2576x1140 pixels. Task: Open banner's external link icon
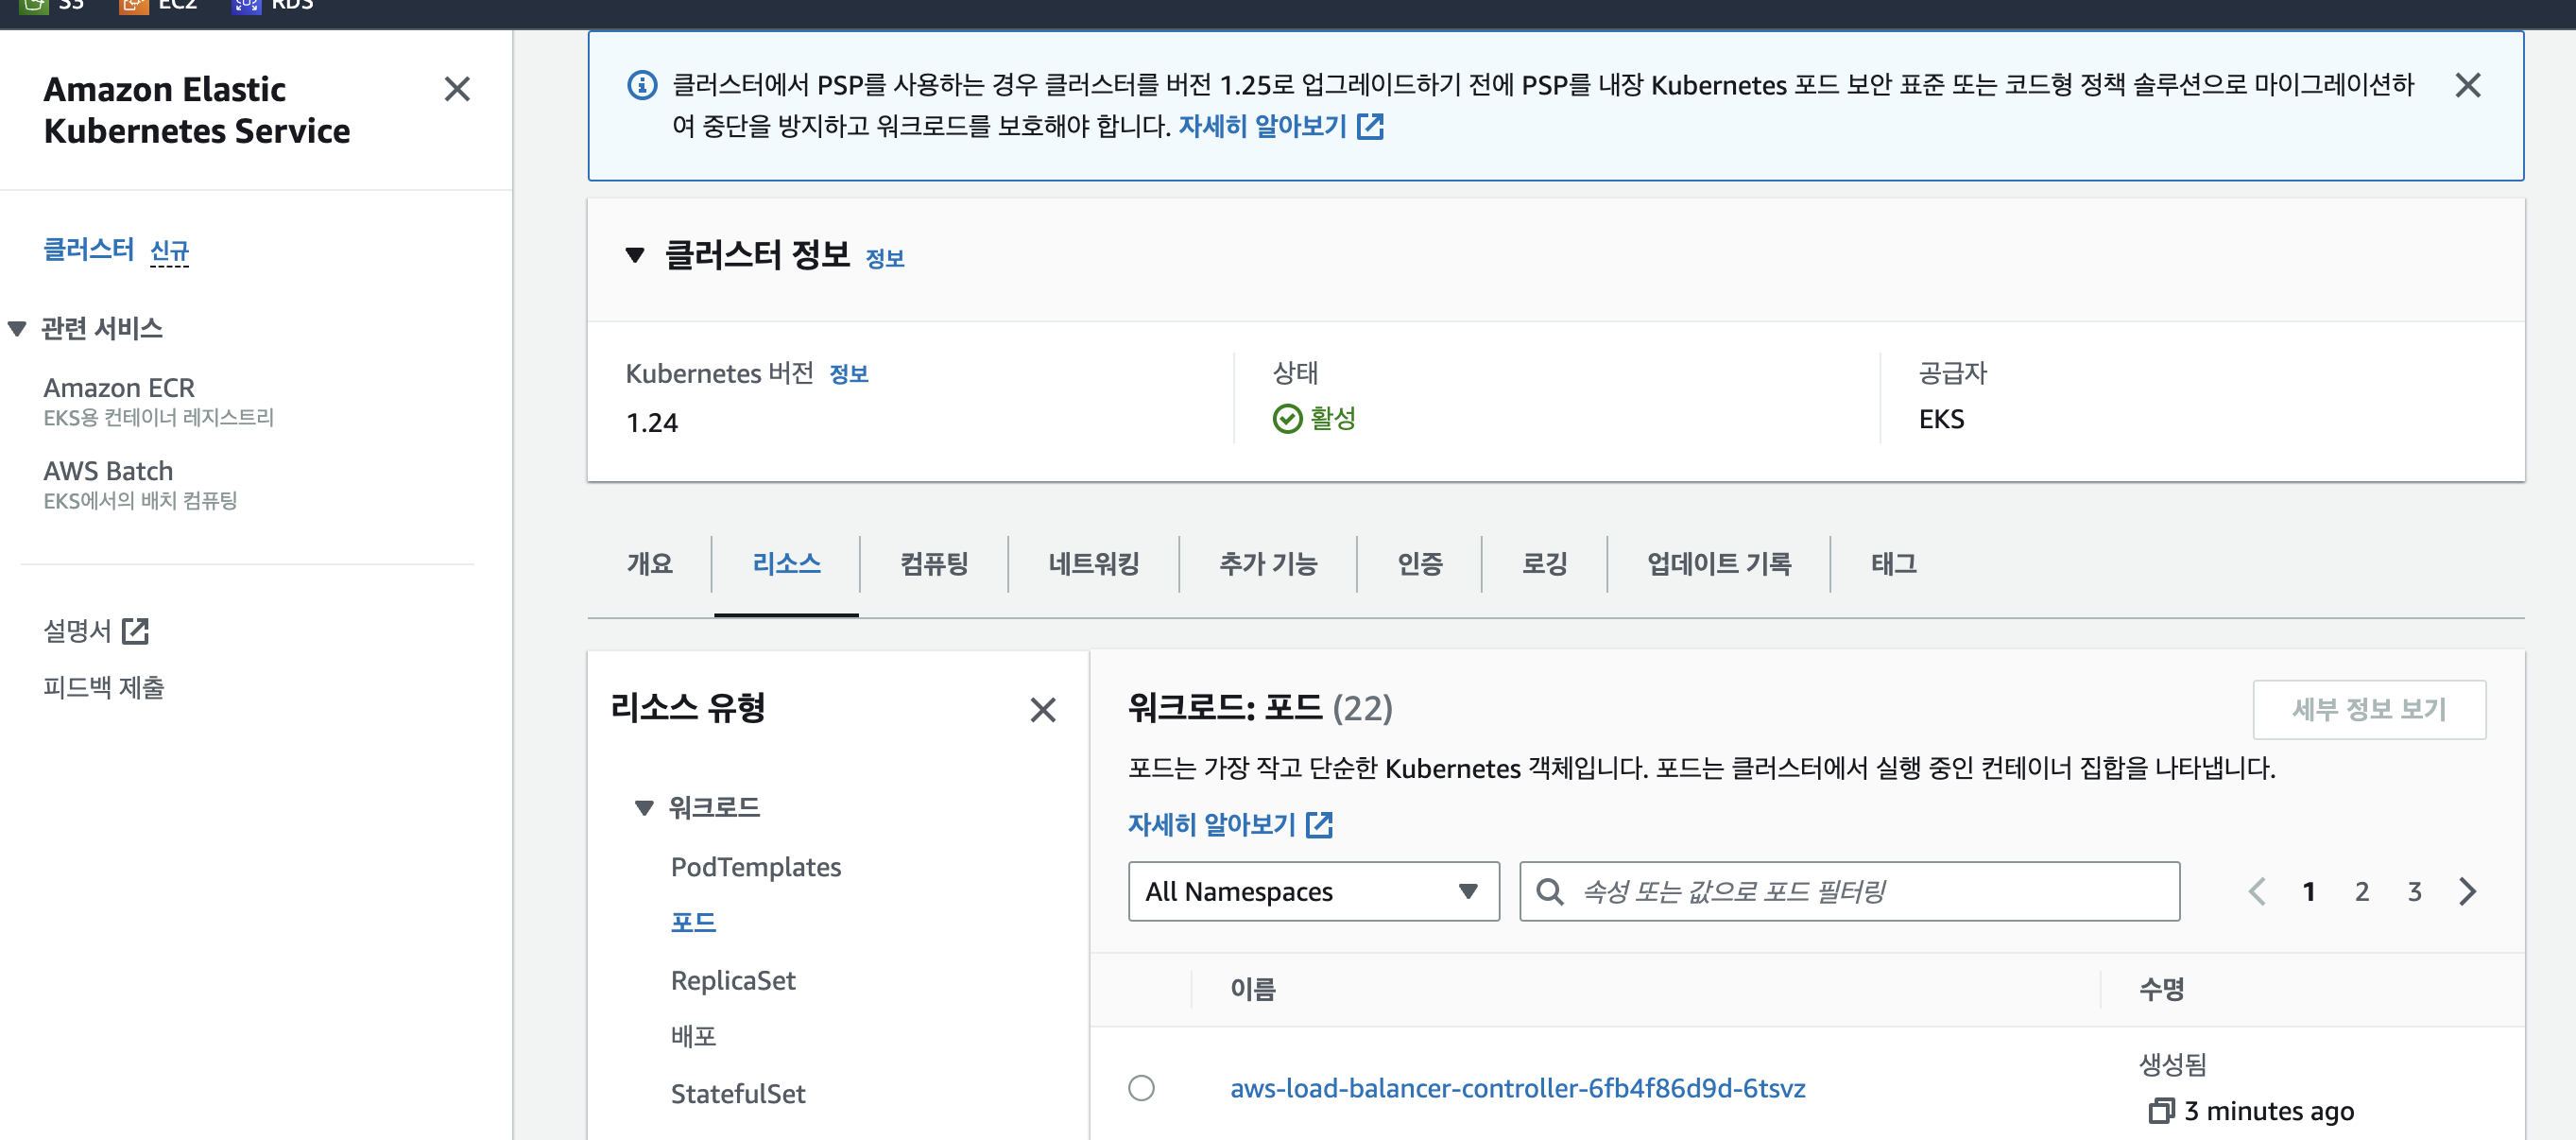point(1370,127)
